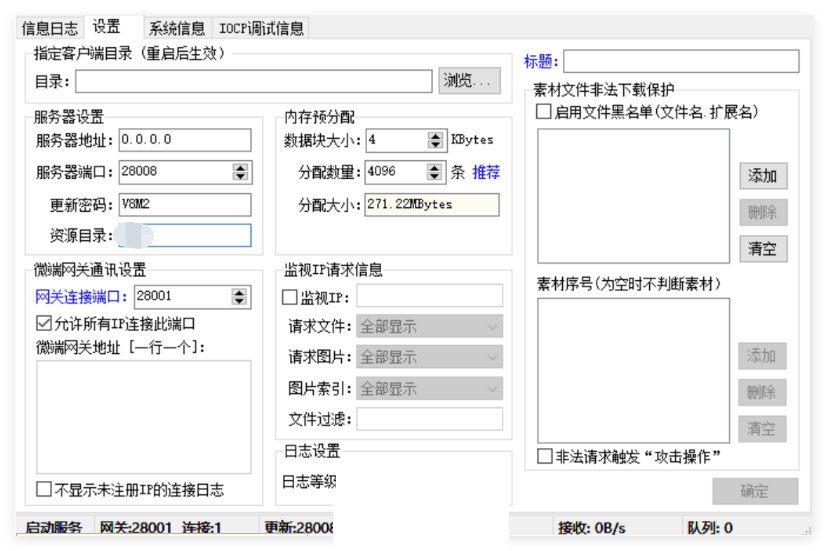
Task: Click the blue 推荐 link
Action: [486, 172]
